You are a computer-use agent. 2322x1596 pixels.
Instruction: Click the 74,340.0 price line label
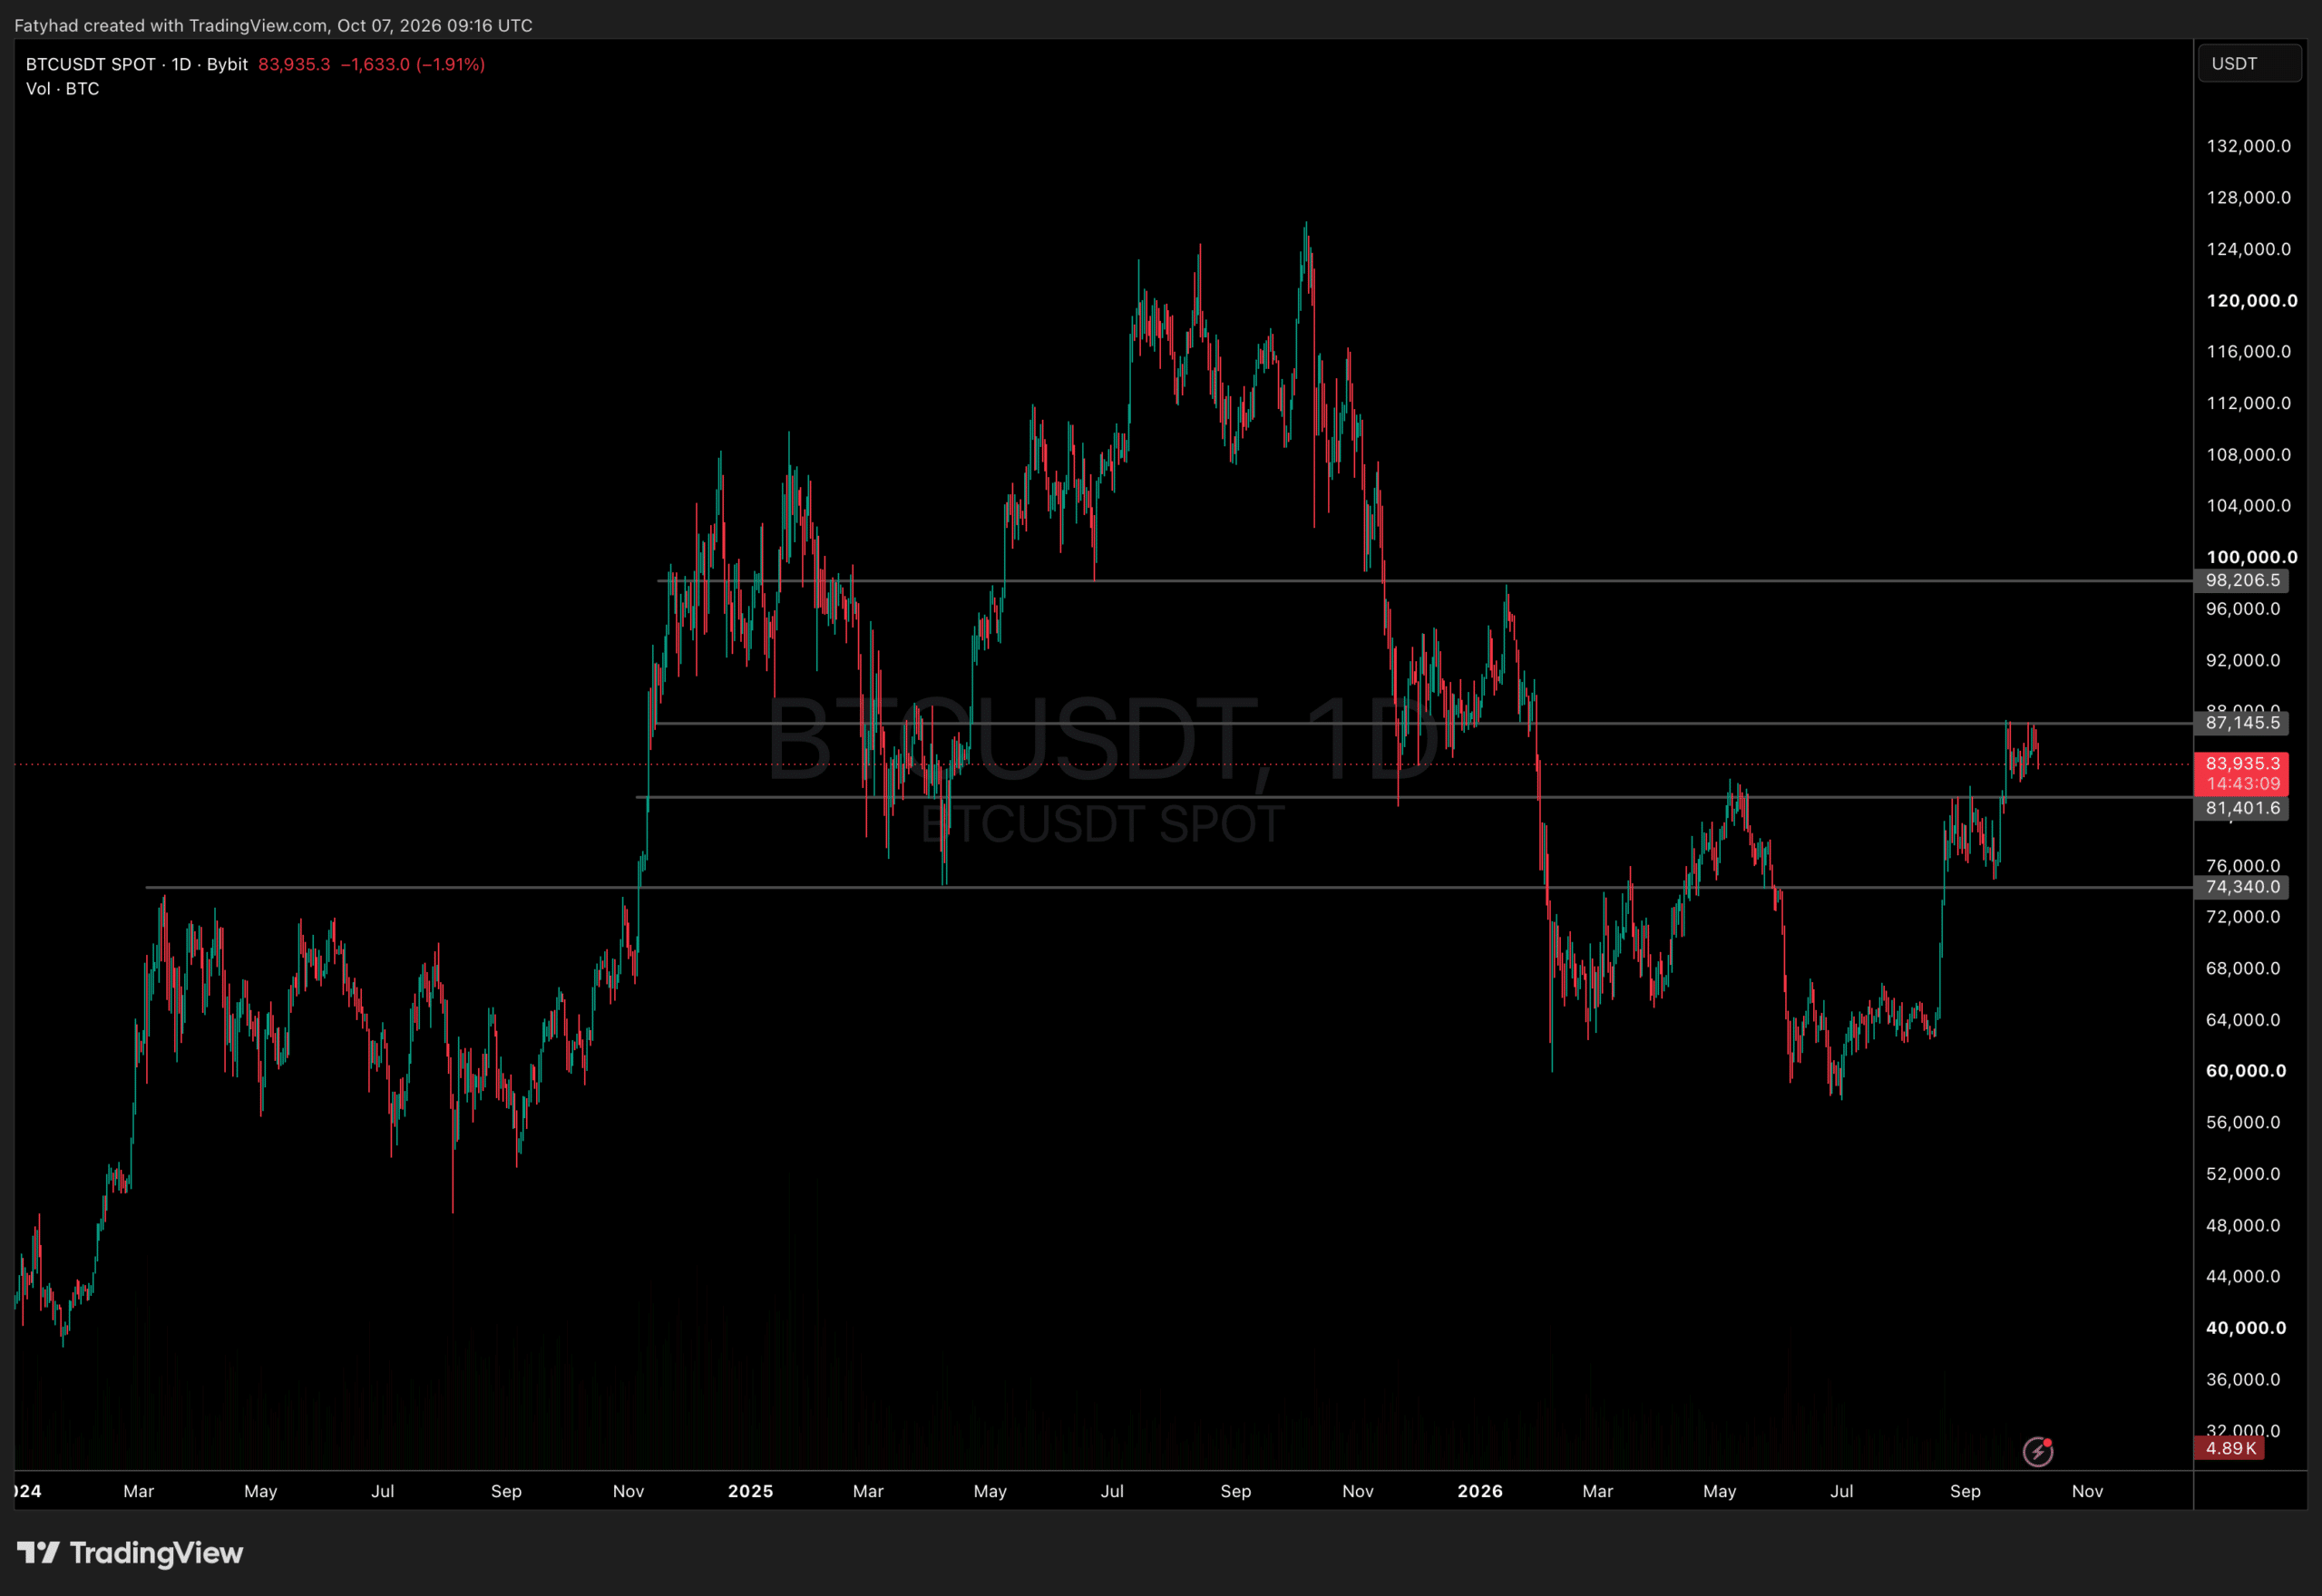2242,887
